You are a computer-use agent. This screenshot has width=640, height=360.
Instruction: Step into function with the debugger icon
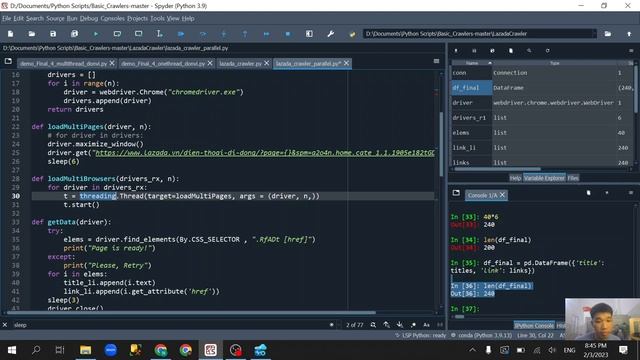click(224, 34)
